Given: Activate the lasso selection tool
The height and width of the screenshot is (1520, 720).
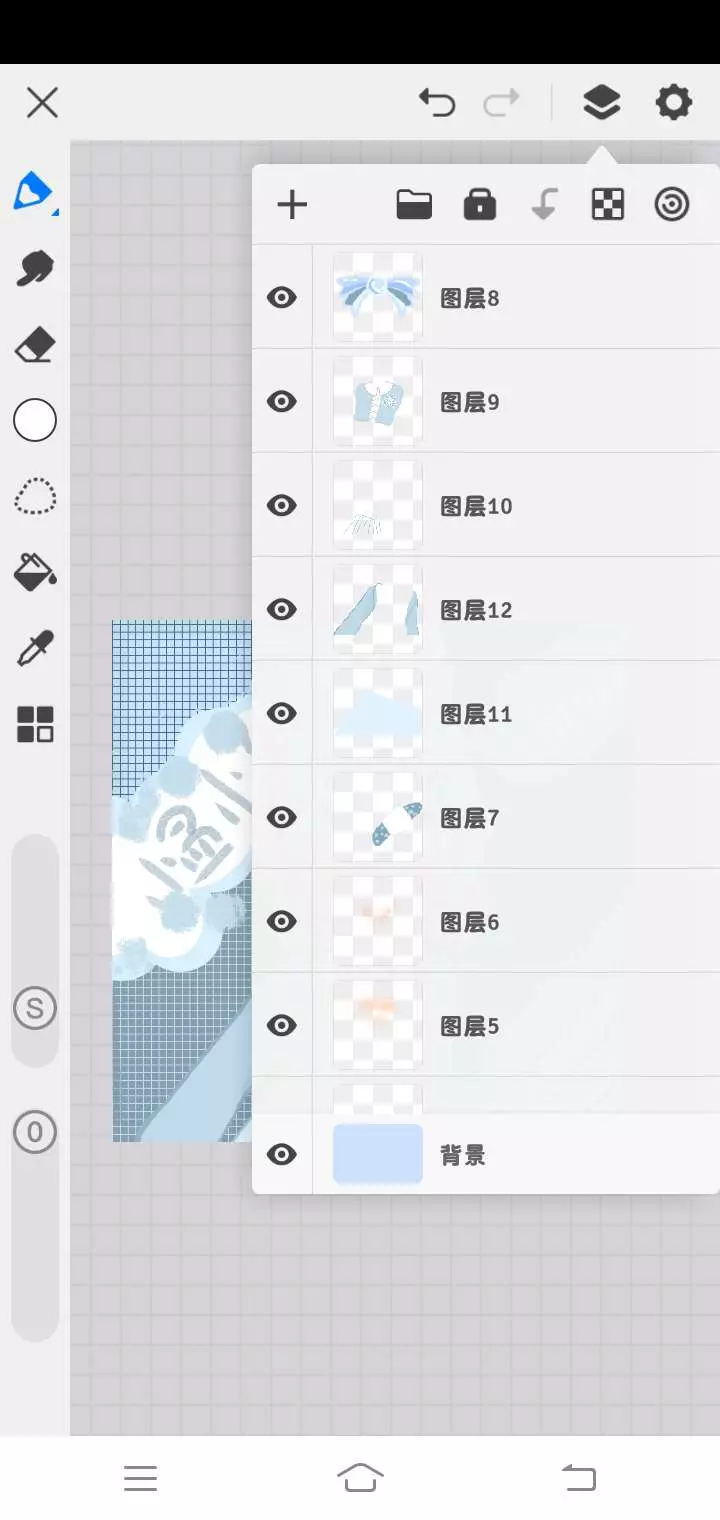Looking at the screenshot, I should [35, 496].
